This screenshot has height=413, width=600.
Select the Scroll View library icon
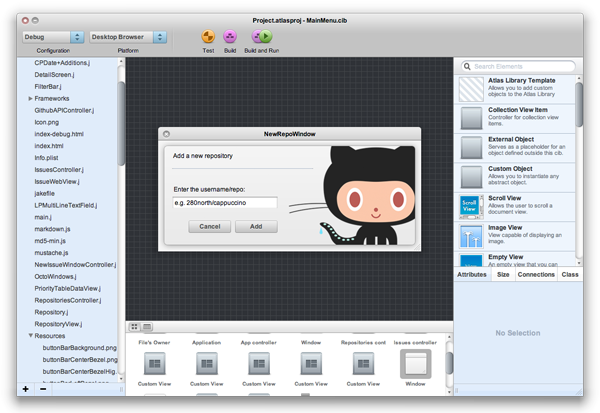pyautogui.click(x=470, y=207)
